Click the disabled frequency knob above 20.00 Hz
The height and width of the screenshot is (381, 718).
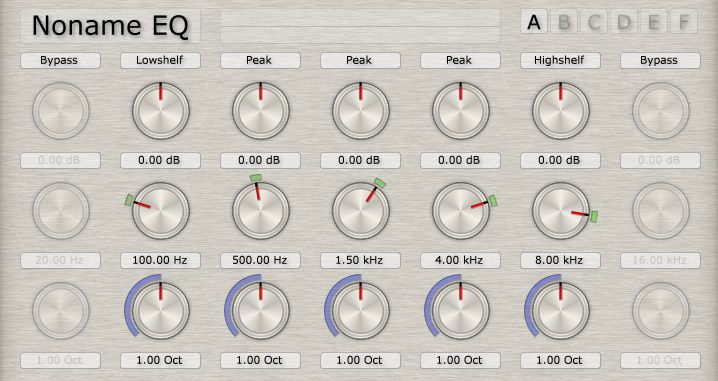[60, 211]
